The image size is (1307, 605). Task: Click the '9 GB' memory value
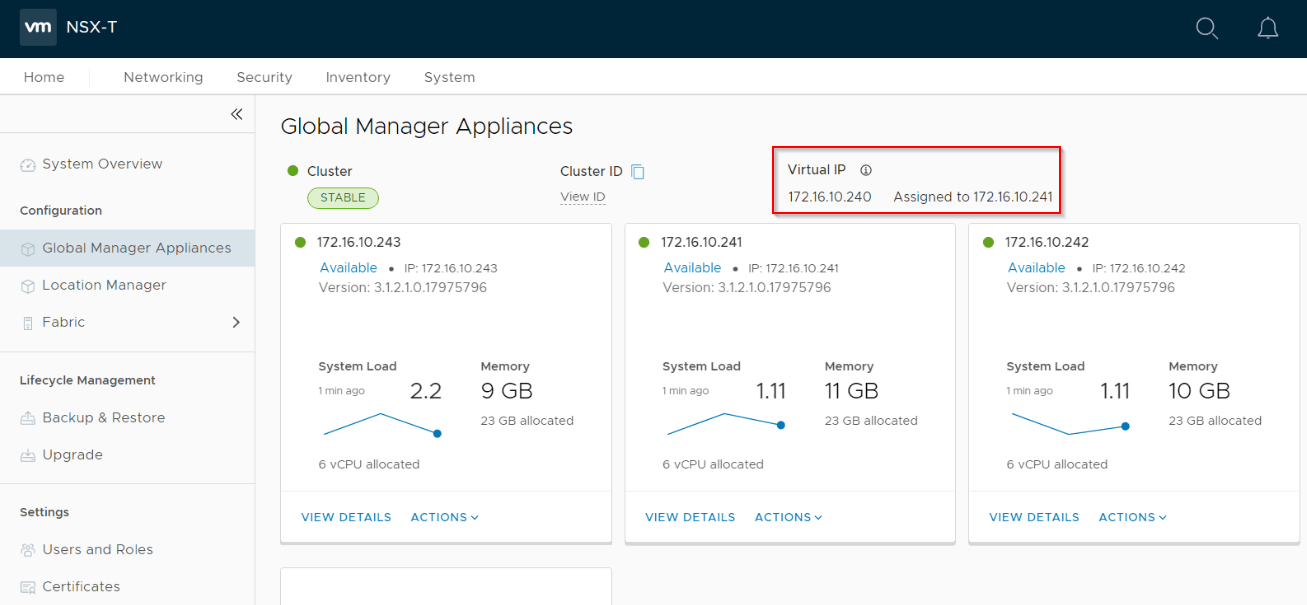click(x=506, y=391)
